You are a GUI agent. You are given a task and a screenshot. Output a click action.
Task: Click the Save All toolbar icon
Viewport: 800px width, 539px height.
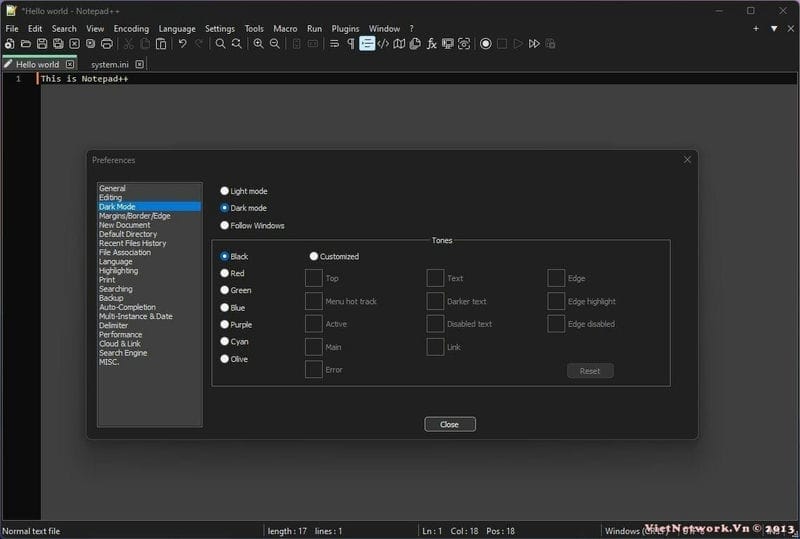coord(58,44)
